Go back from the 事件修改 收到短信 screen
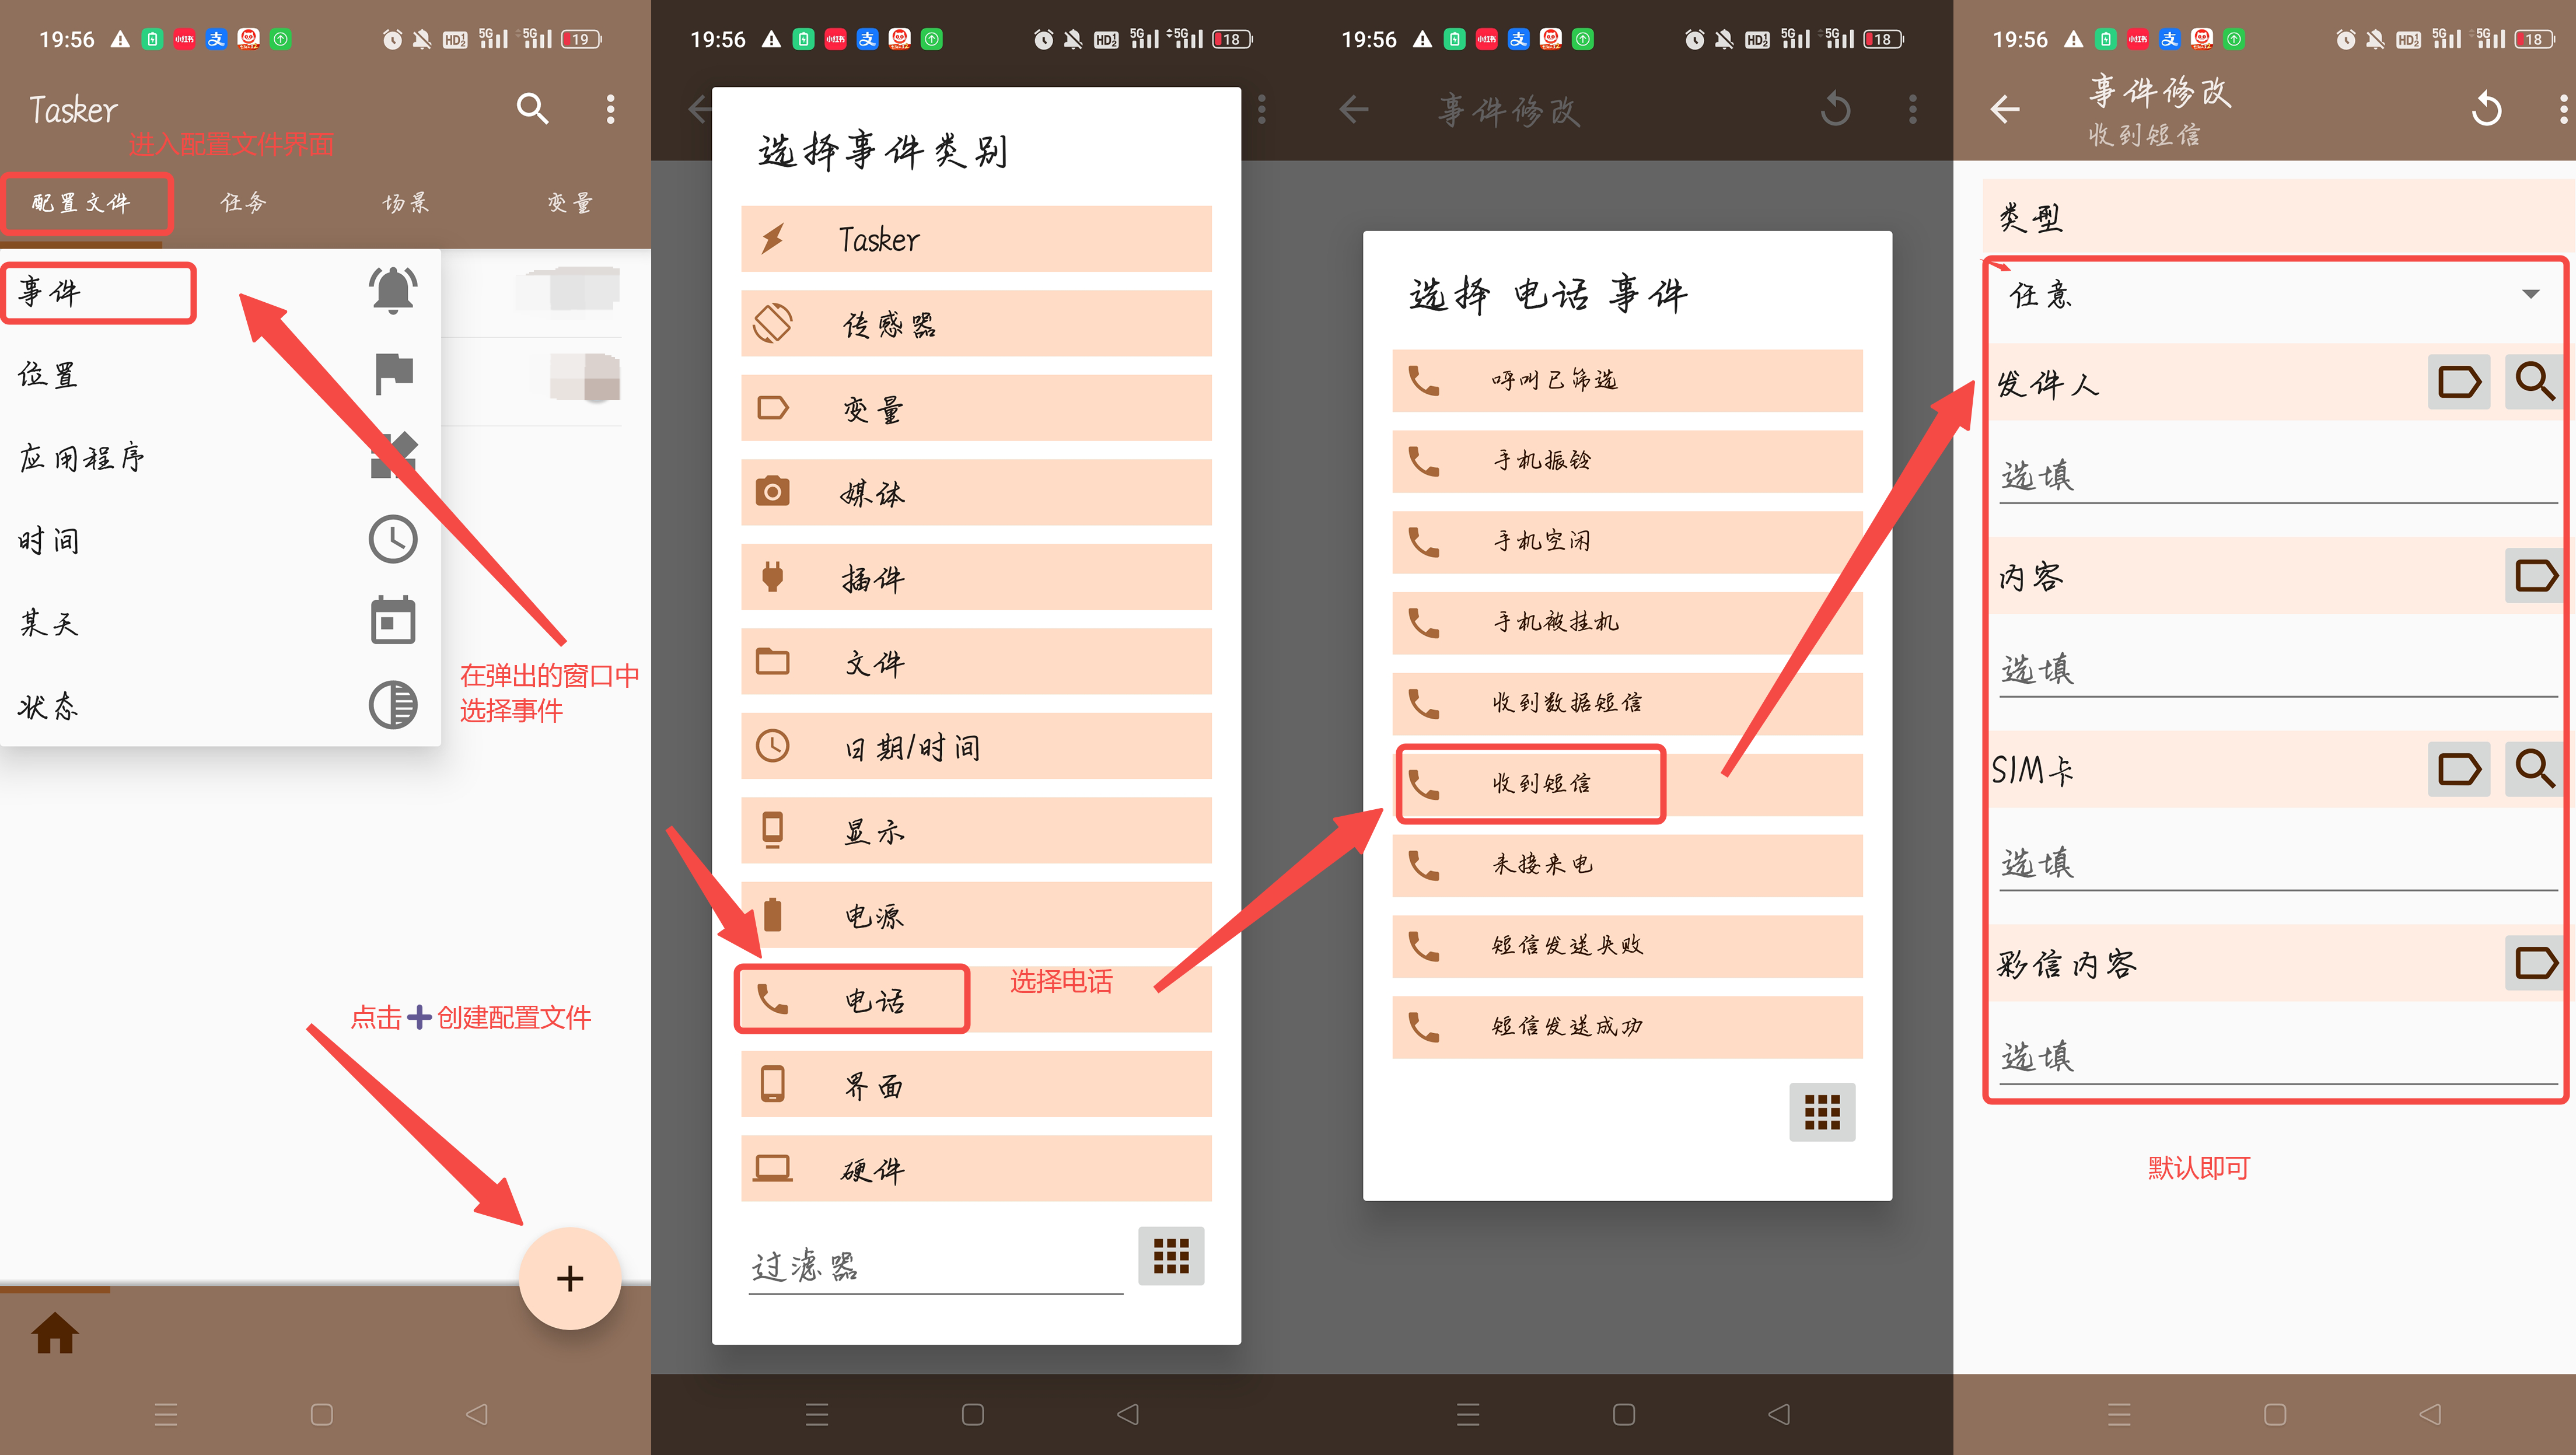 pyautogui.click(x=2005, y=108)
